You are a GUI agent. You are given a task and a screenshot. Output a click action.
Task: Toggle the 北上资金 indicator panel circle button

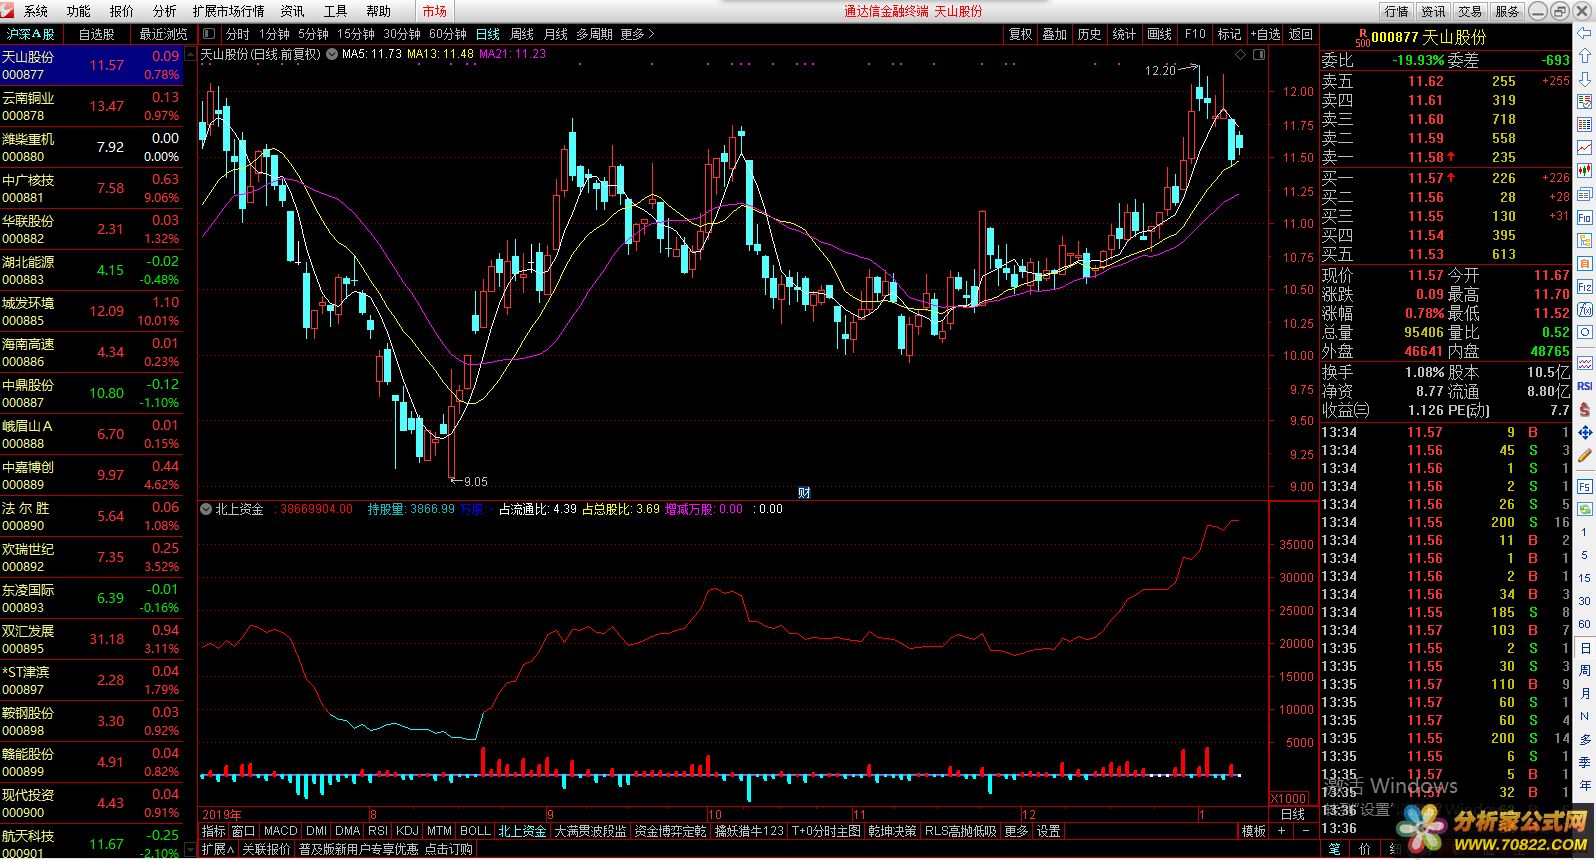click(207, 509)
